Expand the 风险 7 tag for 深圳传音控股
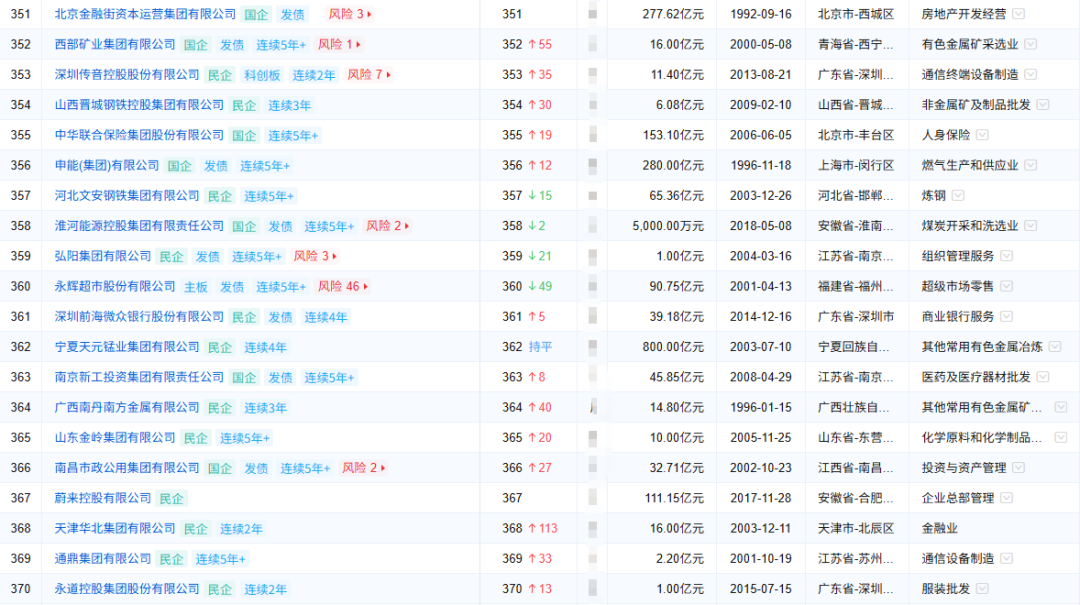 click(368, 74)
